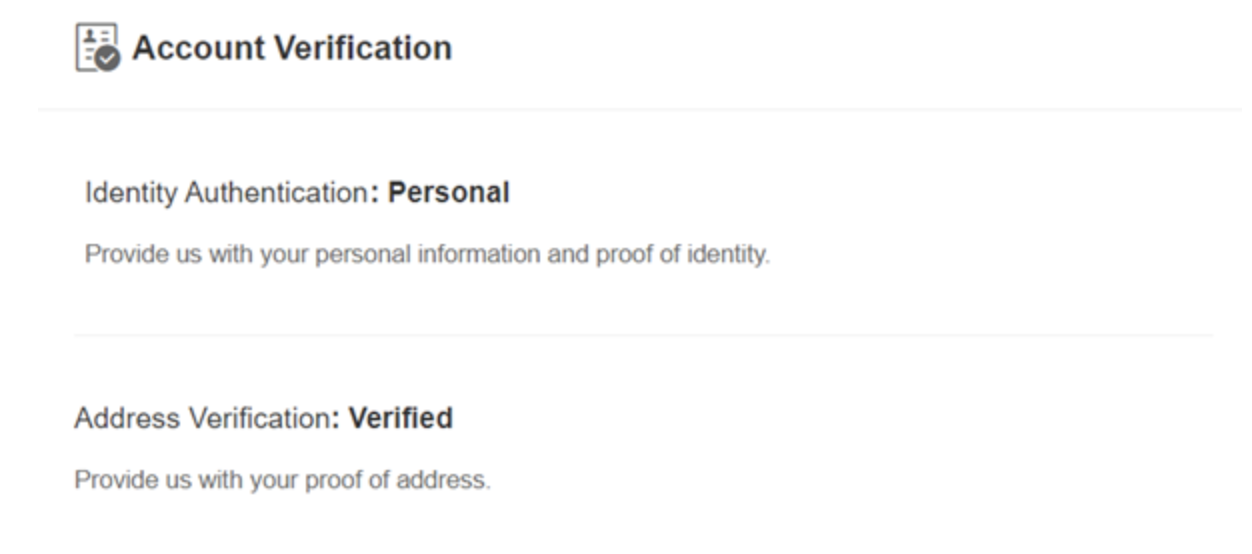Click the proof of address description sentence
This screenshot has width=1252, height=554.
pos(282,480)
